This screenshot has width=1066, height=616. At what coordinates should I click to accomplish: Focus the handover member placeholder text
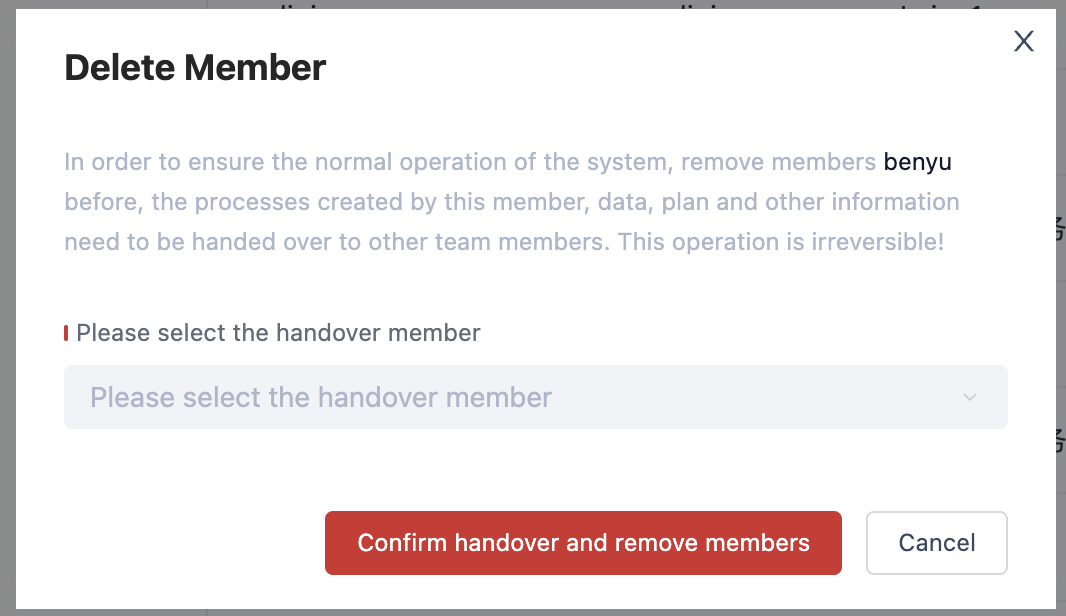(321, 398)
